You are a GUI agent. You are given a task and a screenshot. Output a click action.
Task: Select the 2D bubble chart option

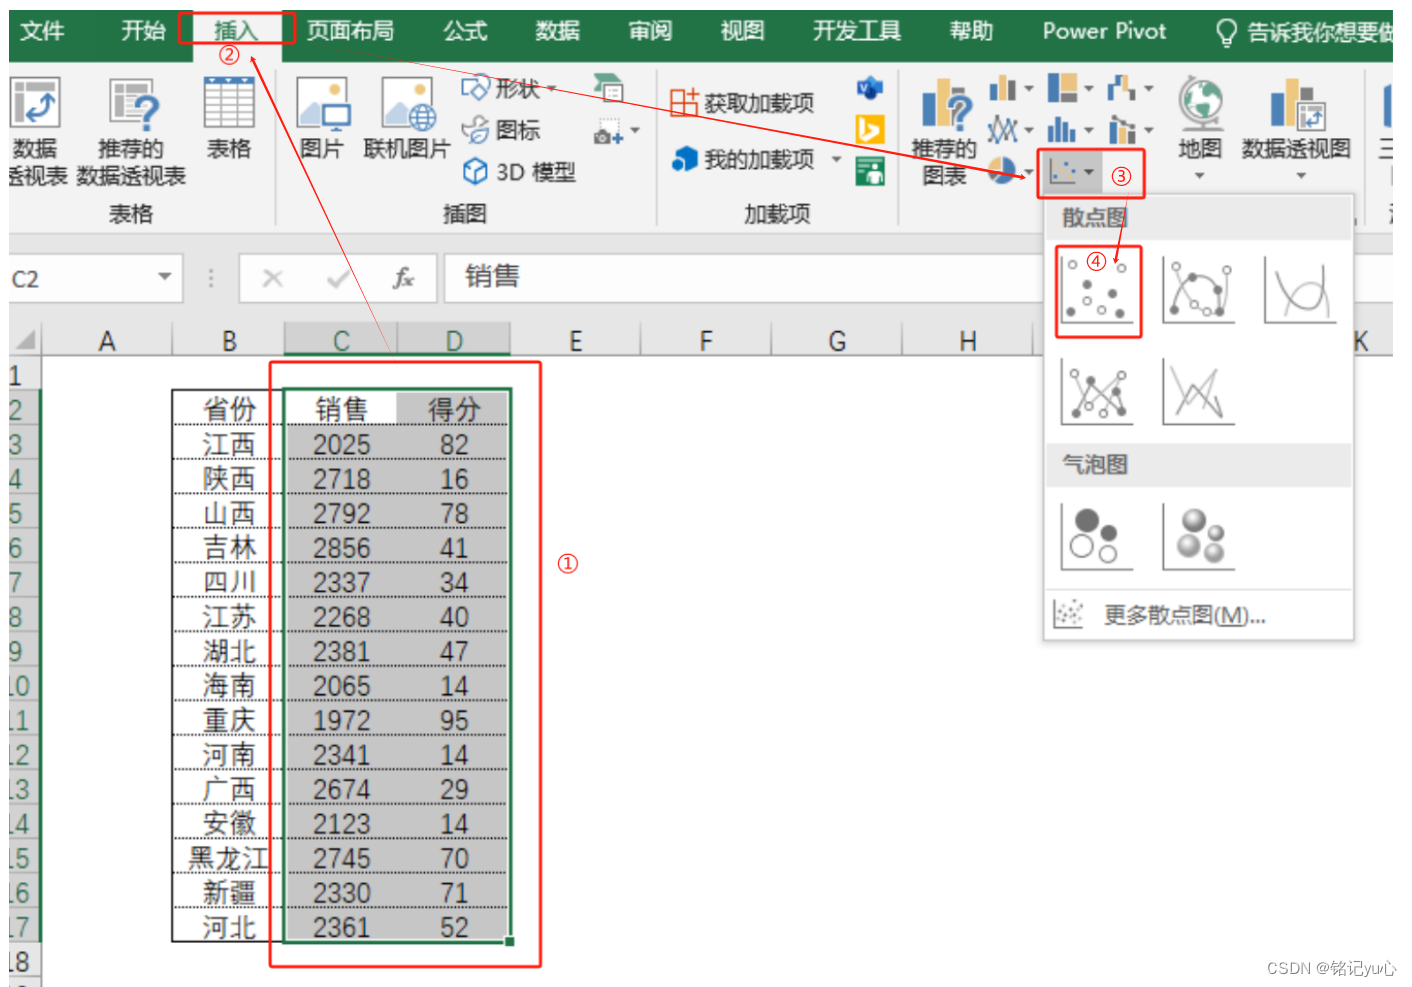pos(1097,537)
